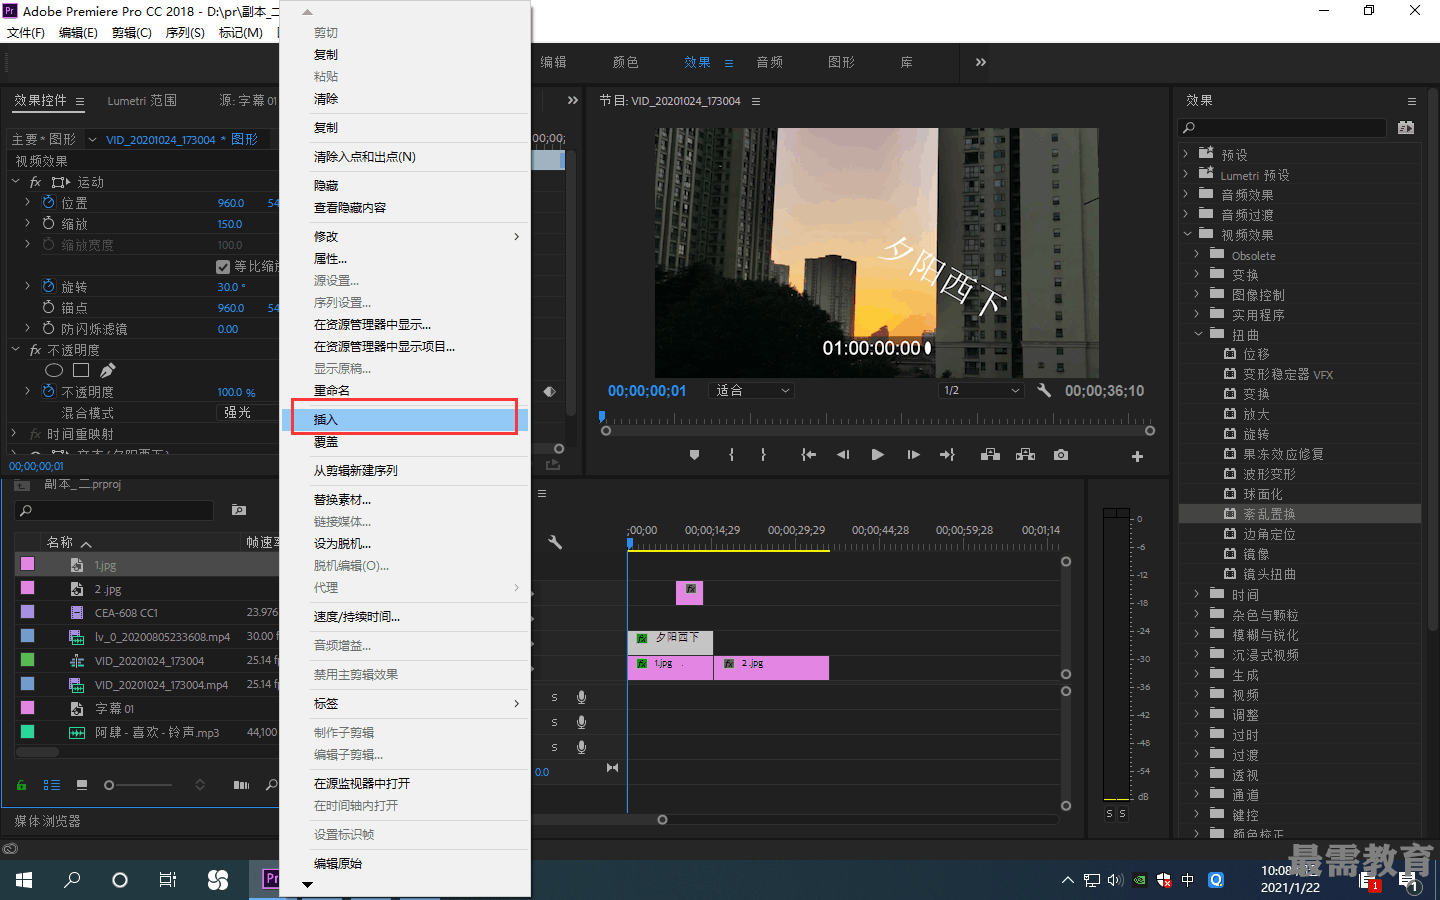Add a marker in Program Monitor
This screenshot has width=1440, height=900.
pyautogui.click(x=695, y=455)
